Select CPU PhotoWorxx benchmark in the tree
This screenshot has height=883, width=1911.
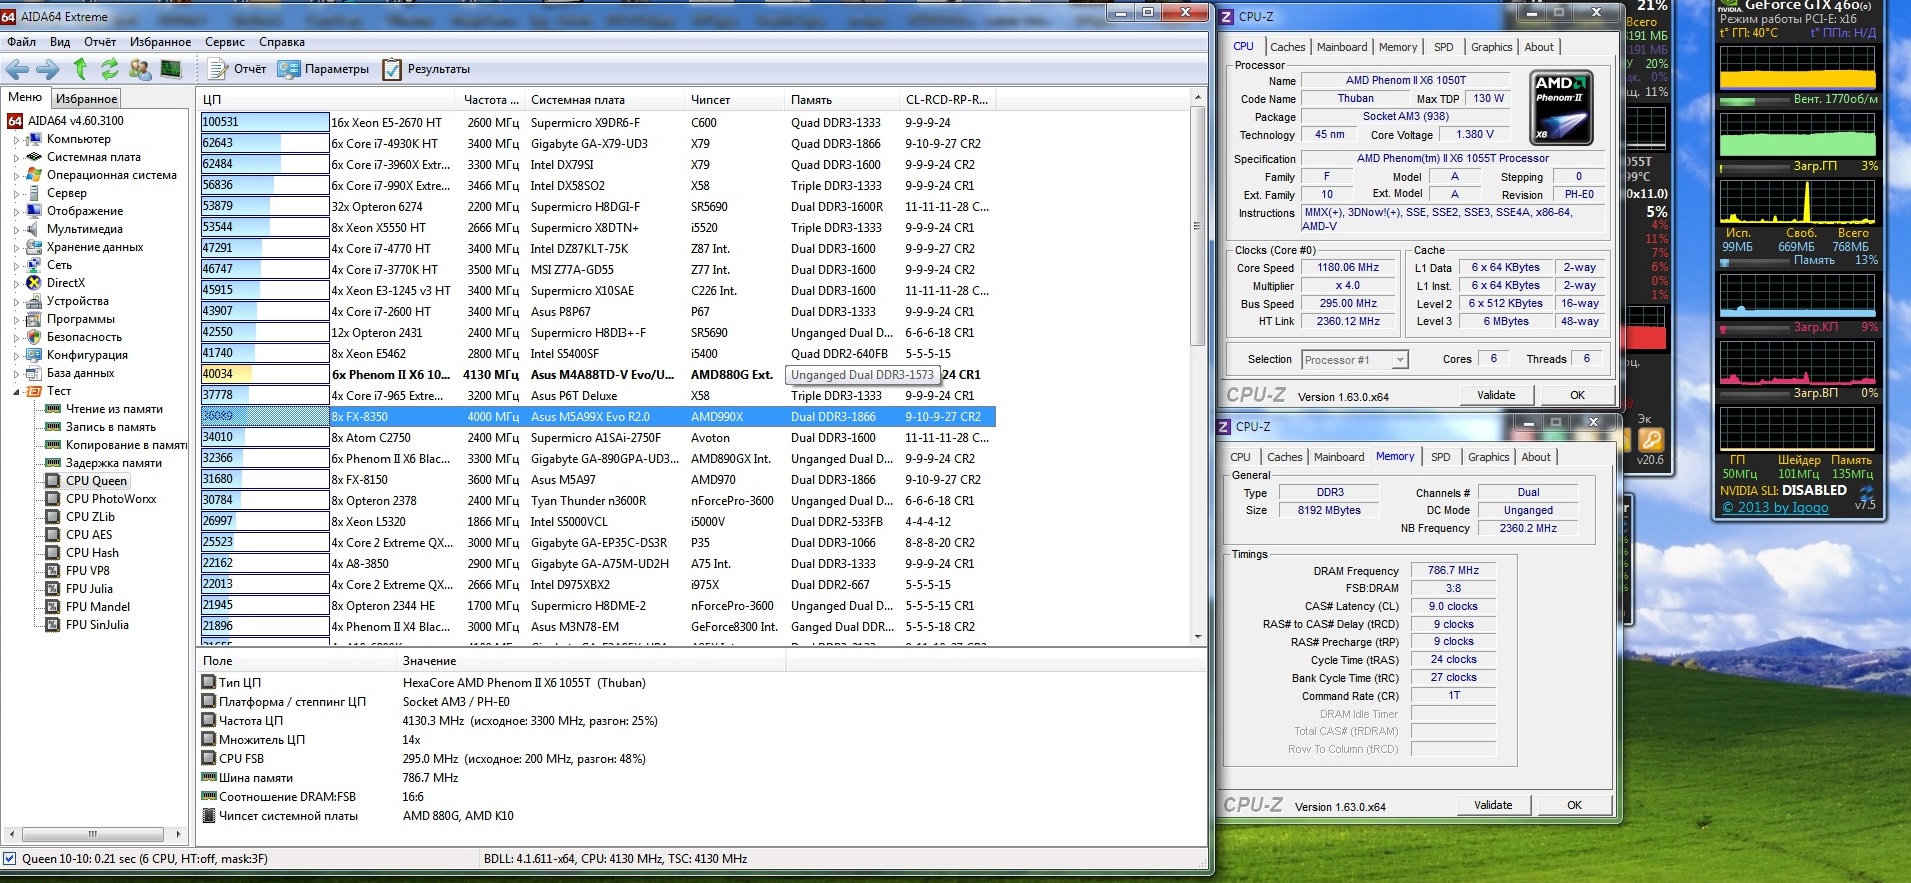click(111, 499)
